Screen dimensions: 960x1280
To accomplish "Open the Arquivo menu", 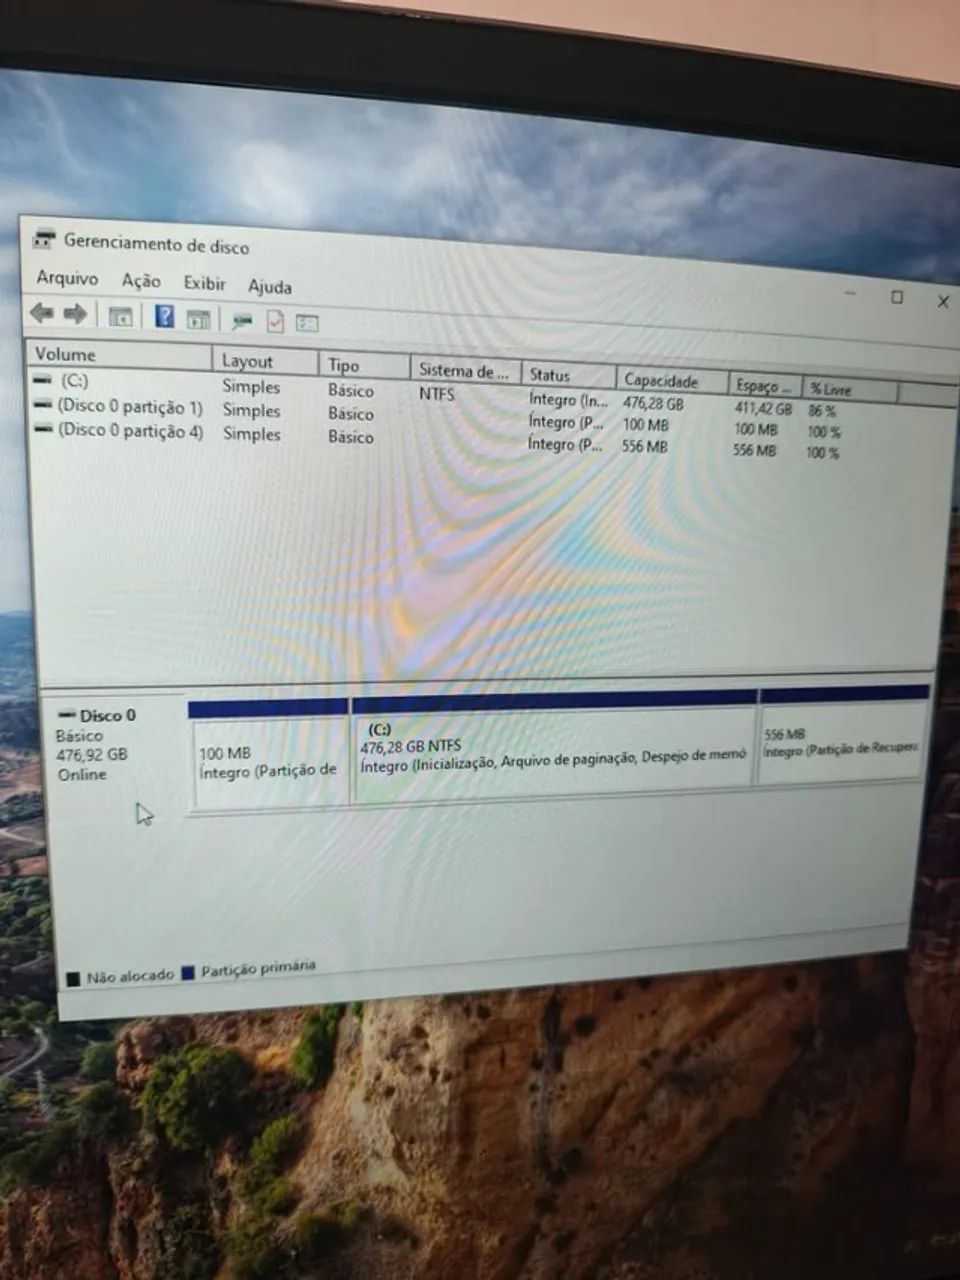I will click(x=67, y=278).
